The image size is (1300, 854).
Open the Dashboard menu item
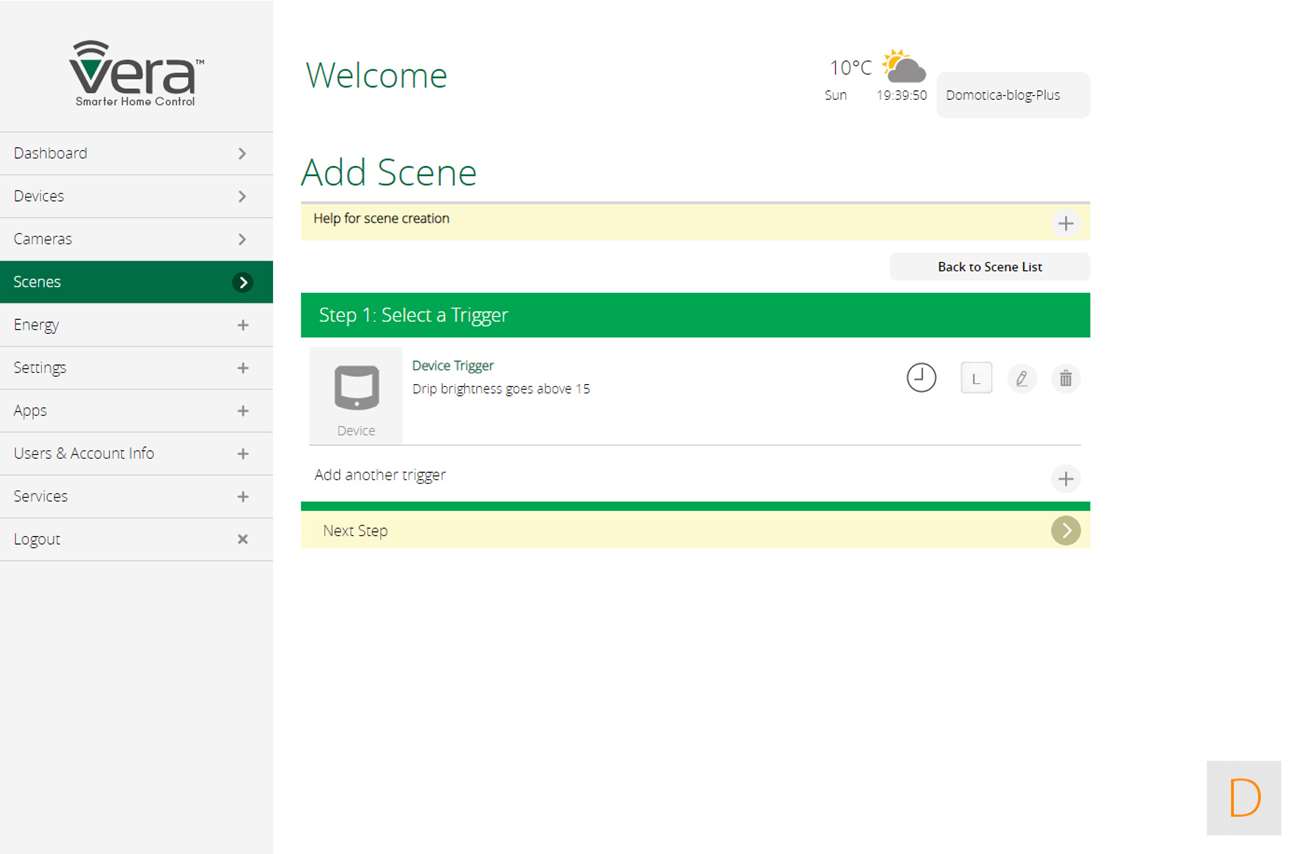[136, 153]
